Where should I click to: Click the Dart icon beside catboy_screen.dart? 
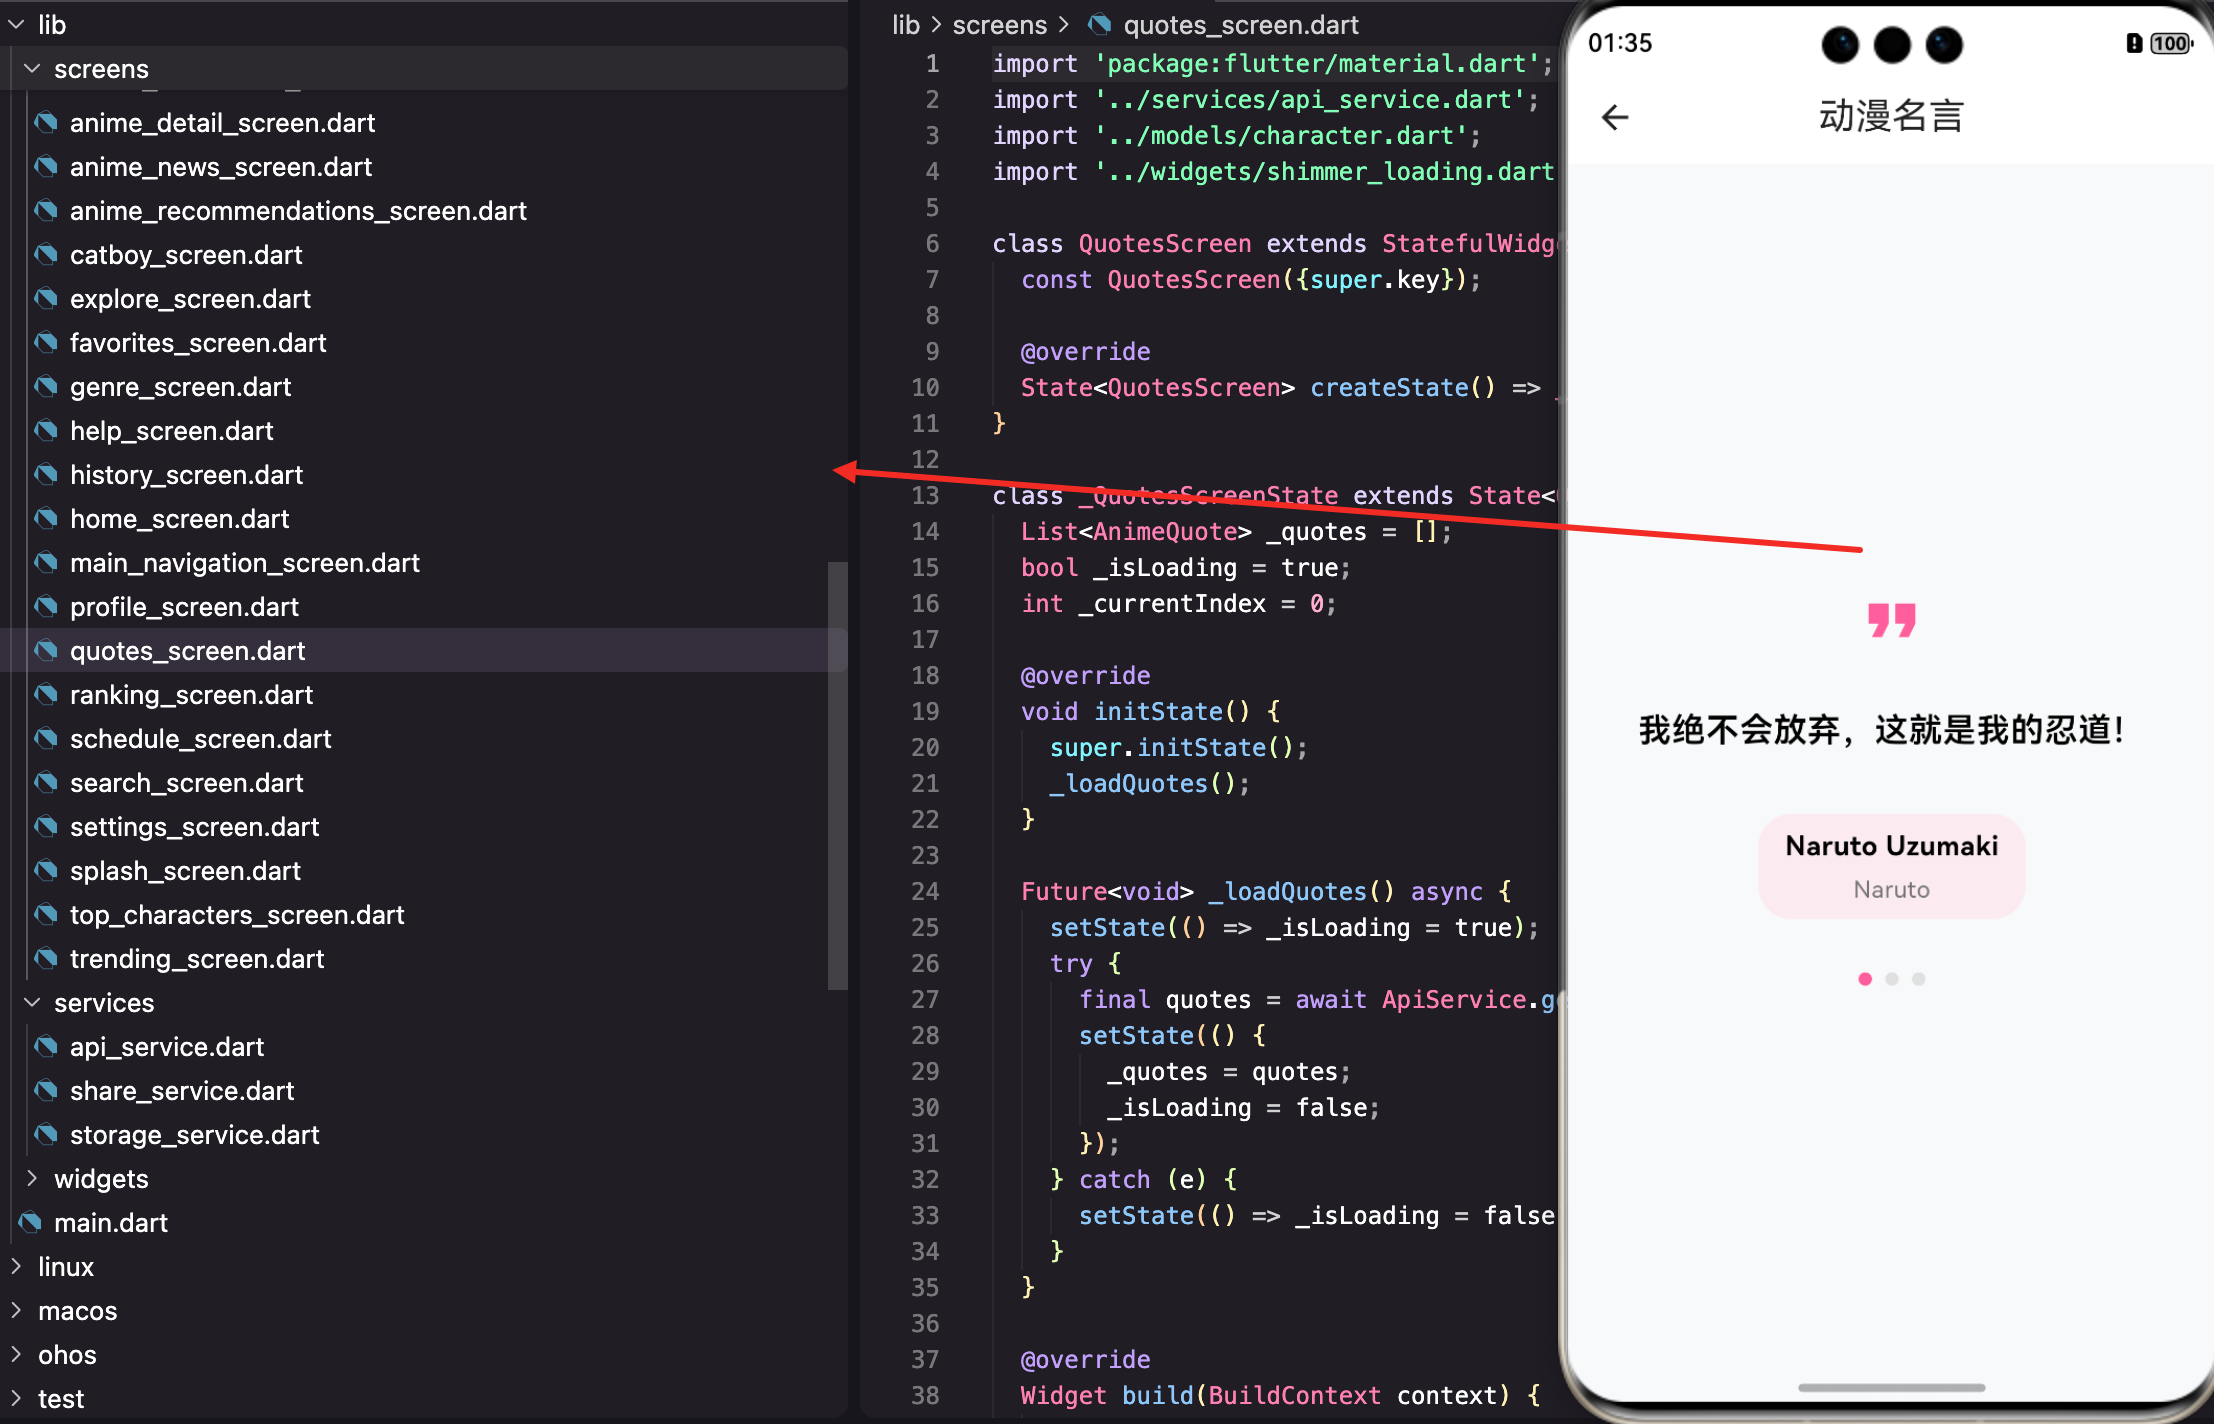(46, 255)
